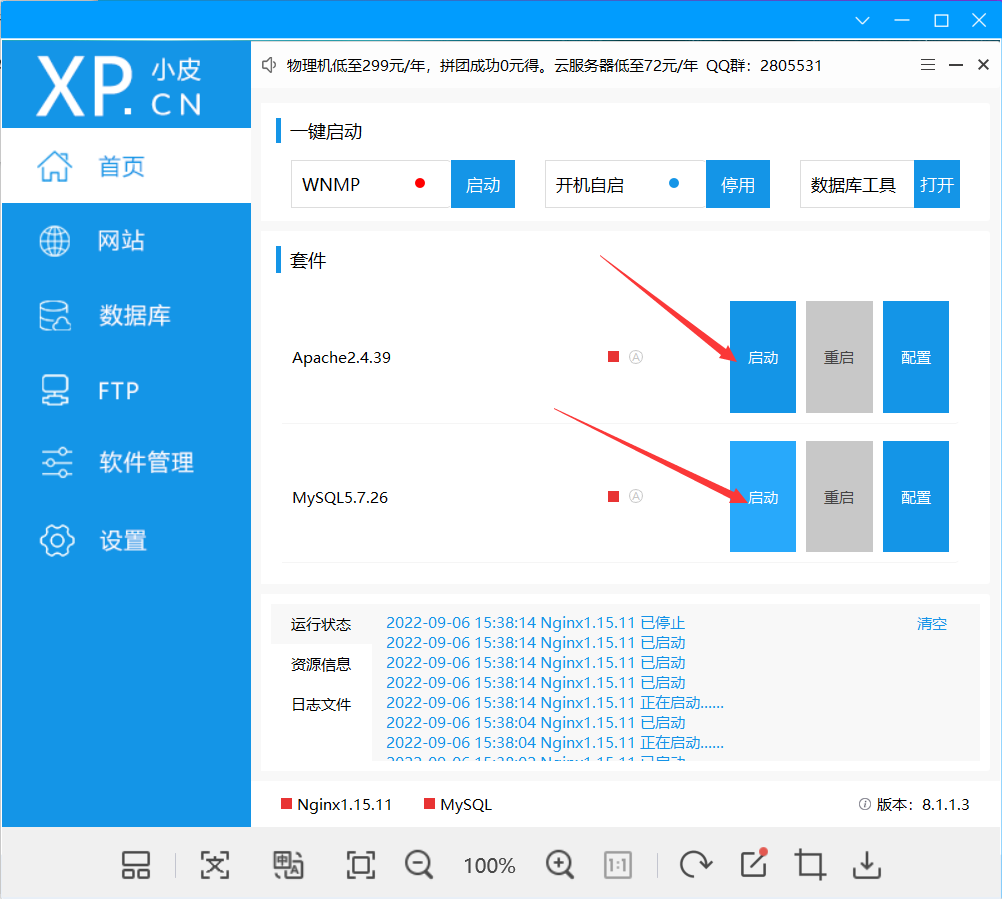Click the text recognition scan icon
Screen dimensions: 1002x899
click(215, 865)
